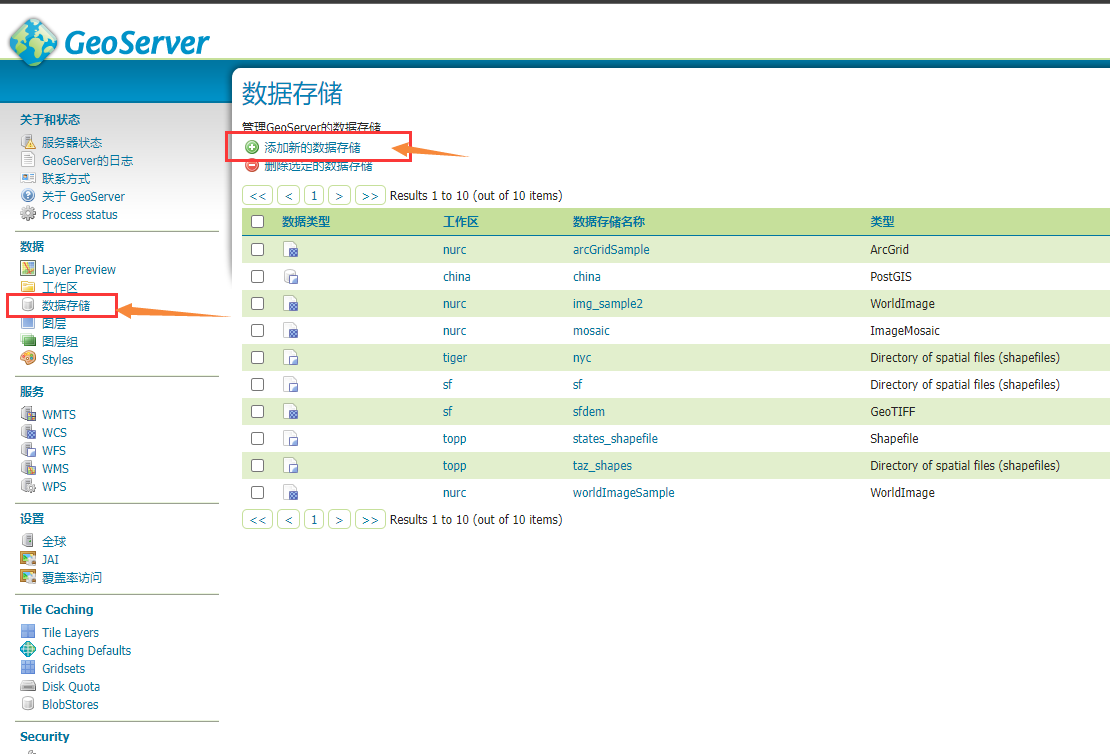Open the states_shapefile data store link
Image resolution: width=1110 pixels, height=754 pixels.
[615, 438]
